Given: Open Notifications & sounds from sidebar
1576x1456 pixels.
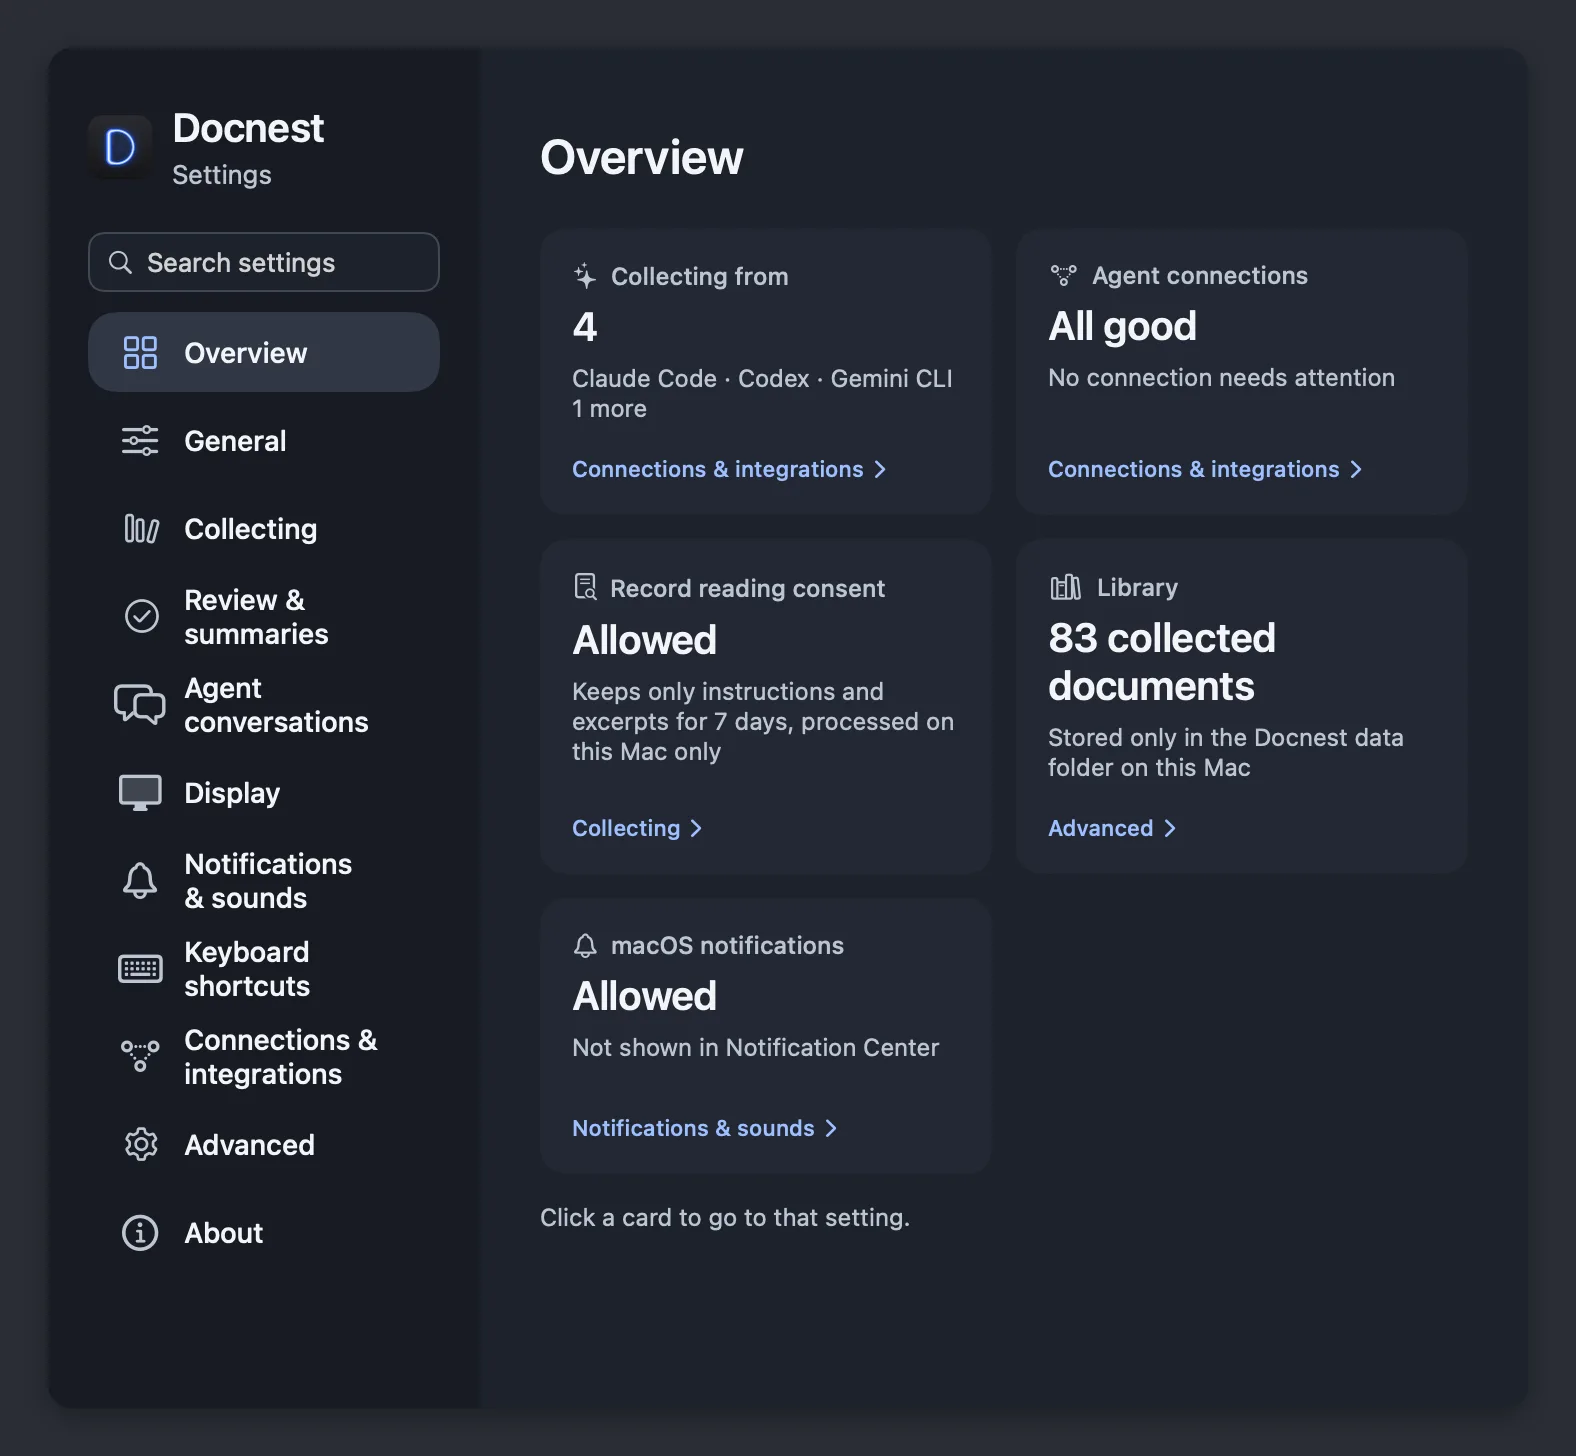Looking at the screenshot, I should click(264, 881).
